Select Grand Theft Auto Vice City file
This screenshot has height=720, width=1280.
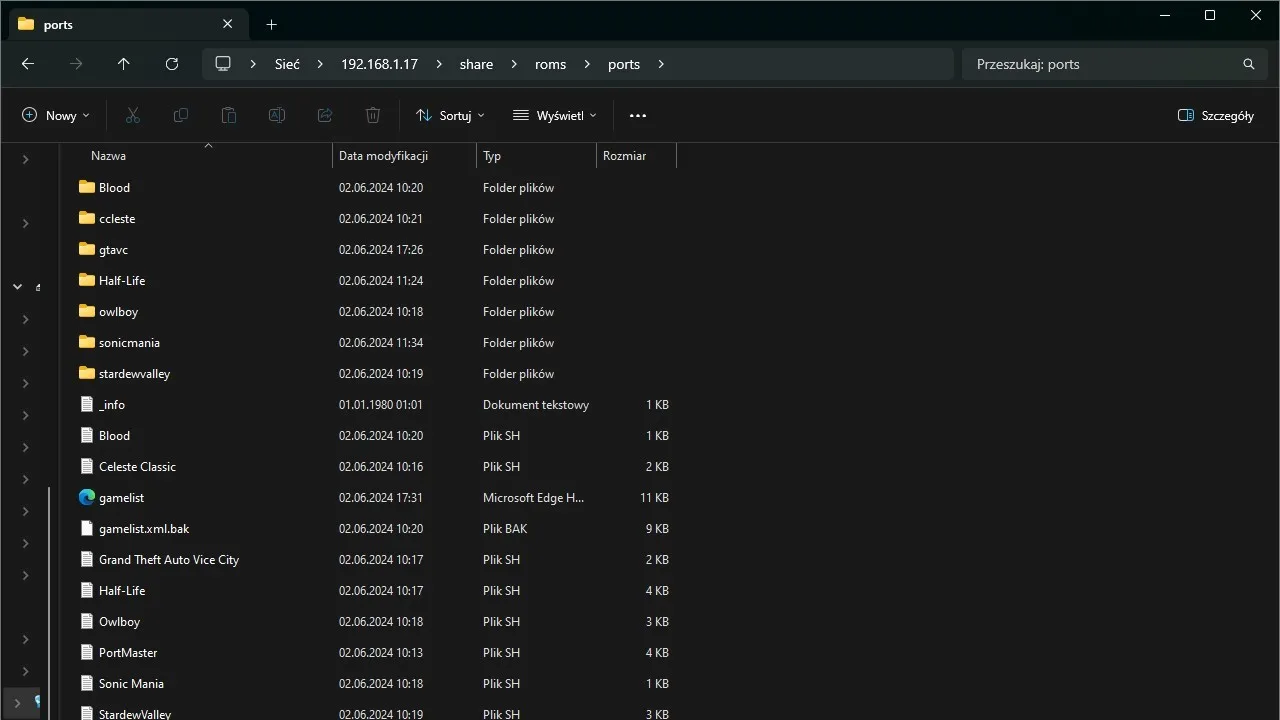[x=169, y=560]
